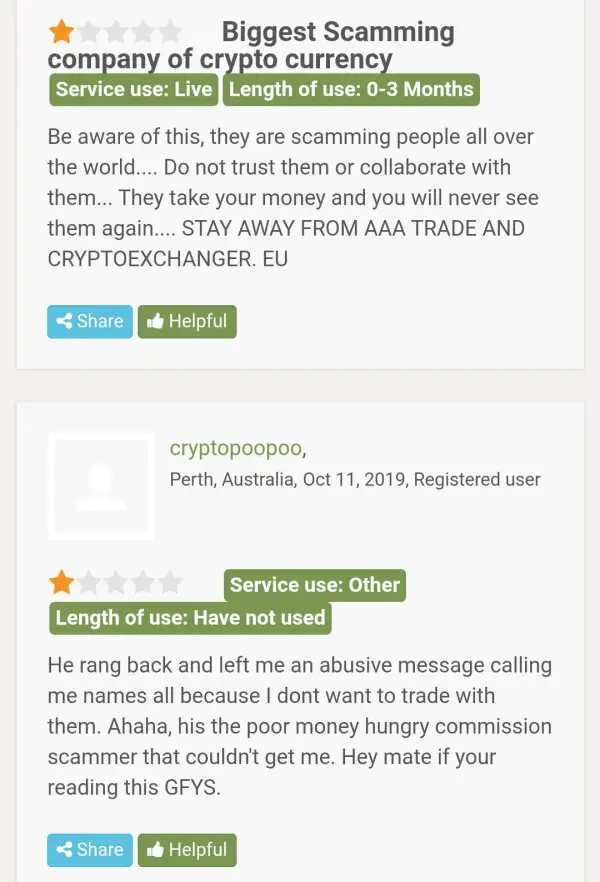The height and width of the screenshot is (882, 600).
Task: Click the "Oct 11, 2019" review date
Action: pos(355,480)
